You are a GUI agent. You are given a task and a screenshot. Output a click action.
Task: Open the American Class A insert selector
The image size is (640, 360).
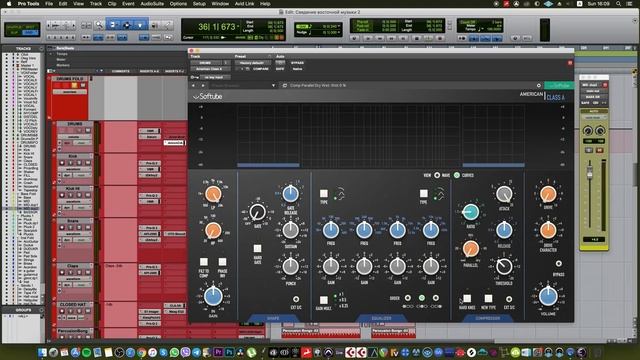[x=210, y=69]
